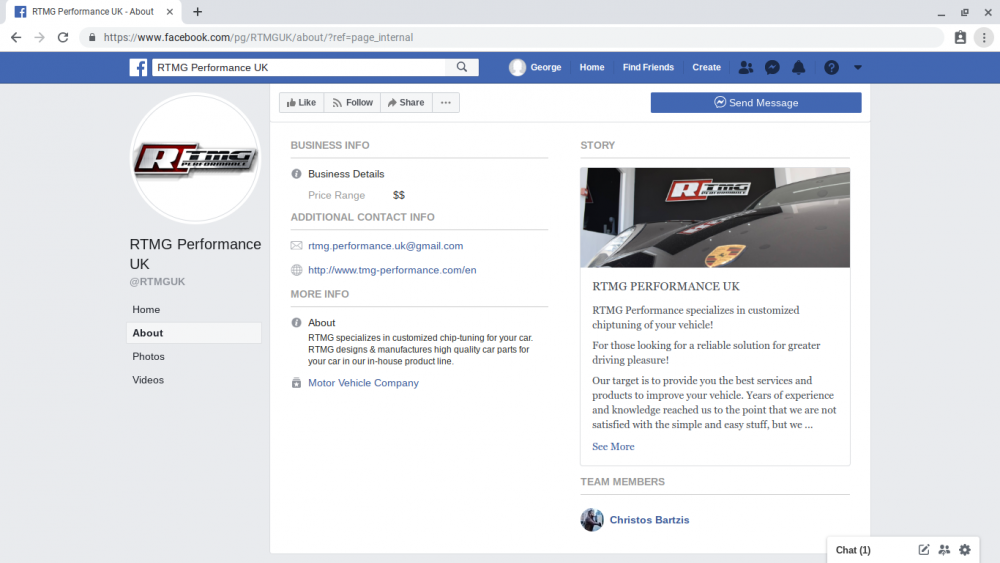Open the friend requests icon

coord(745,67)
